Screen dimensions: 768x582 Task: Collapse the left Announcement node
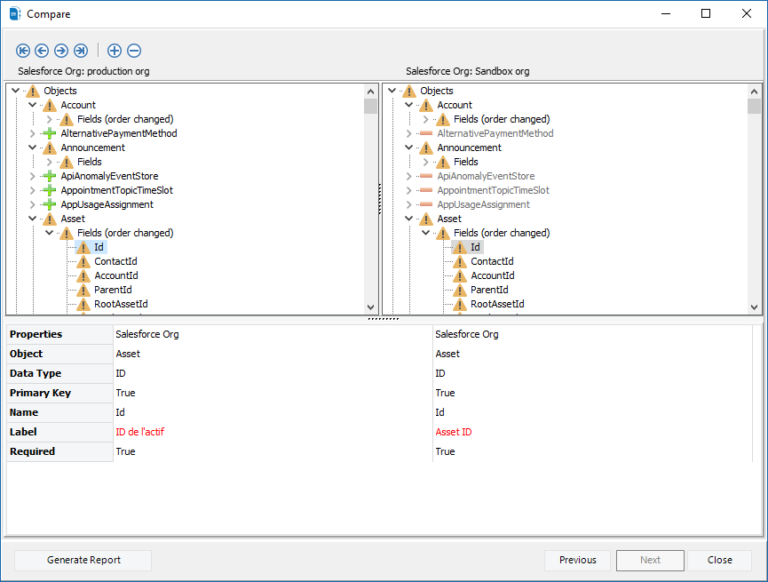(x=32, y=147)
